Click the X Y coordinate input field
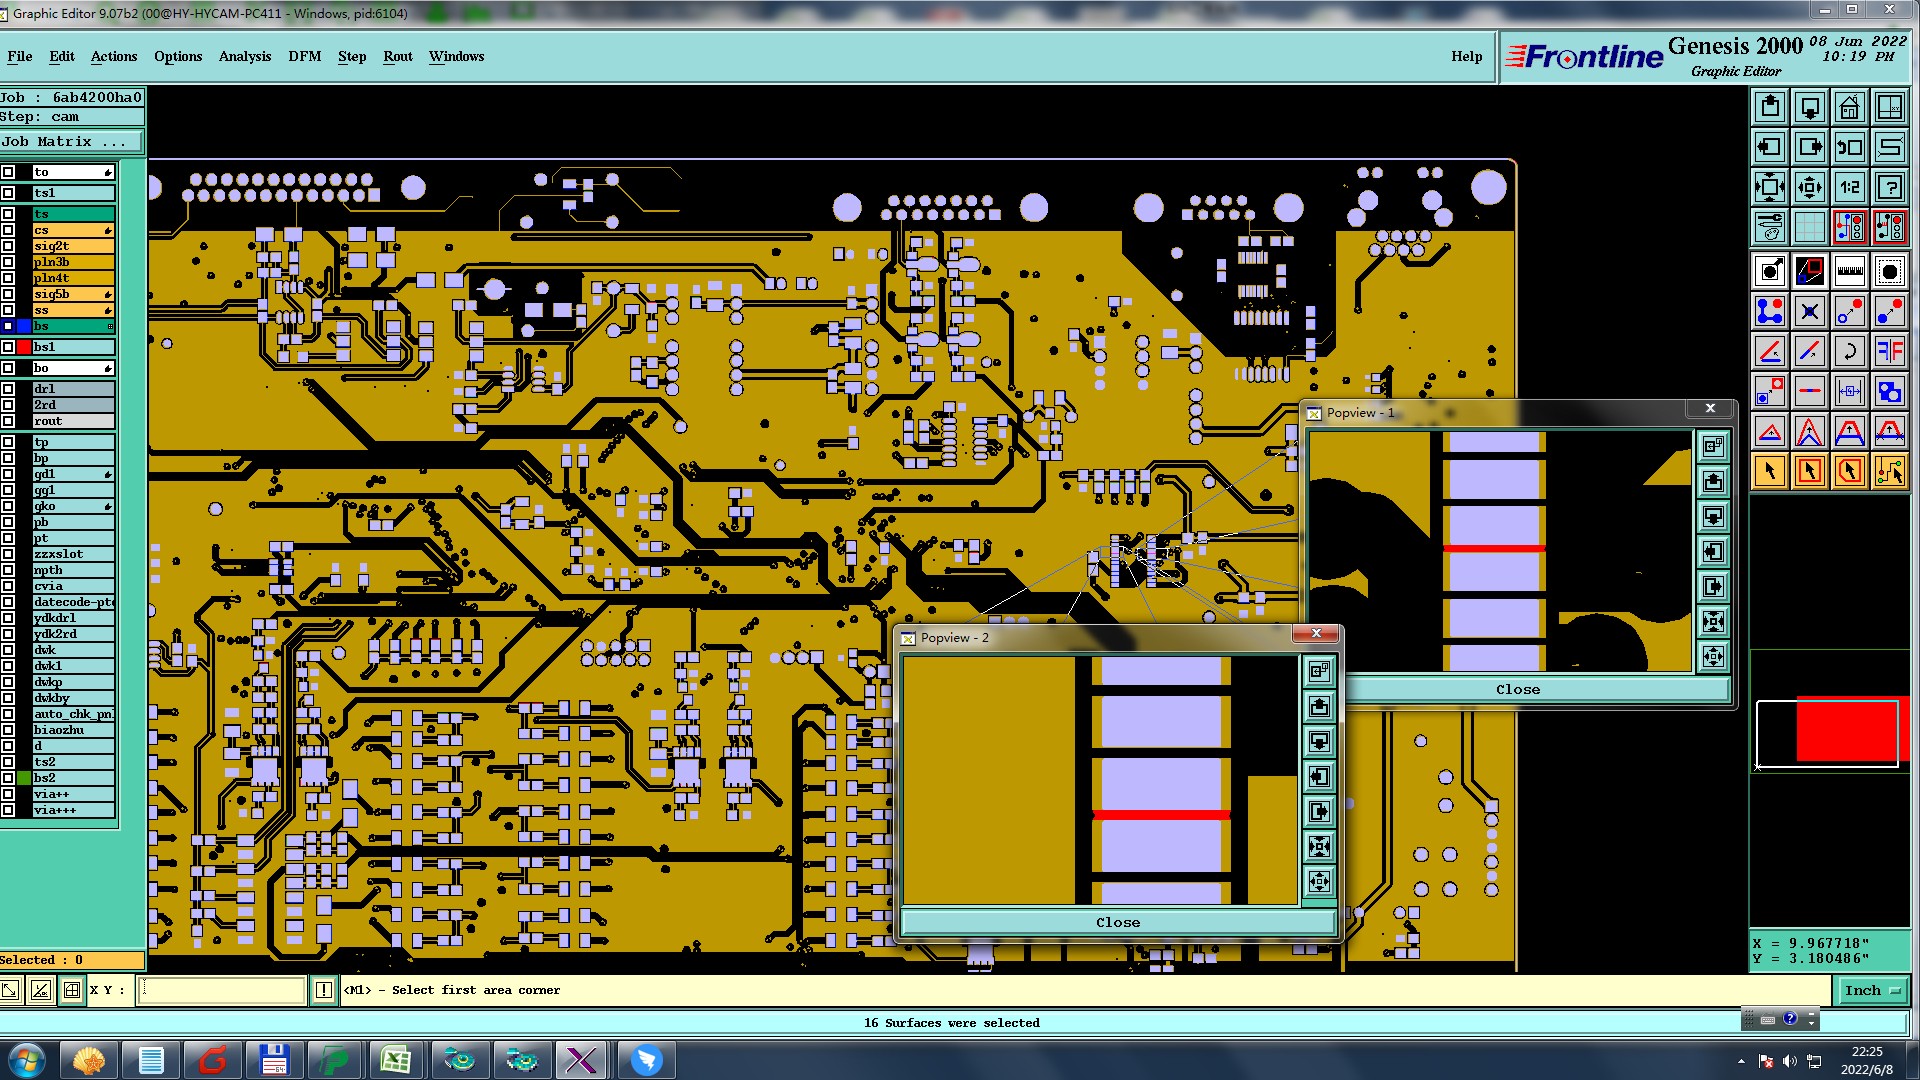 coord(222,990)
